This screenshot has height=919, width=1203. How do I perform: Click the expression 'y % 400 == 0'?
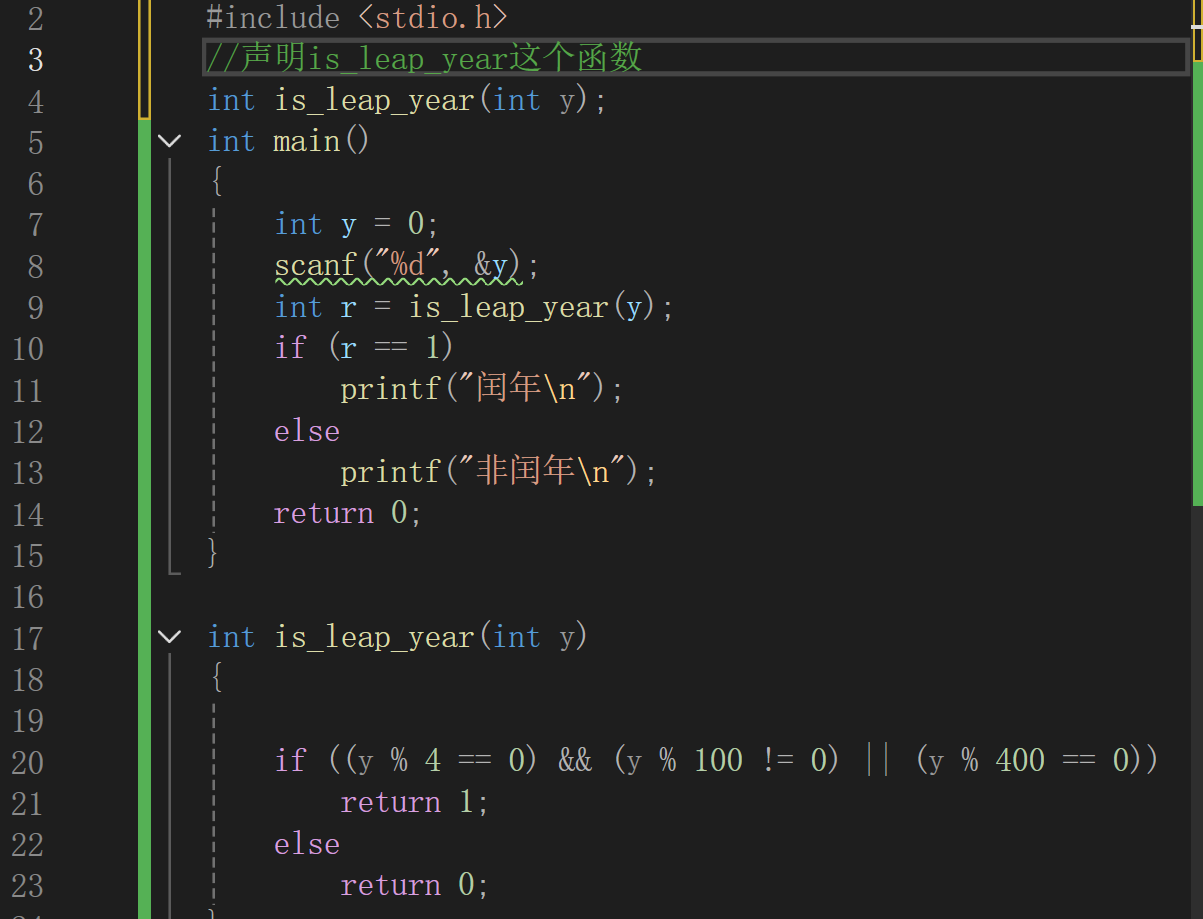point(1028,761)
